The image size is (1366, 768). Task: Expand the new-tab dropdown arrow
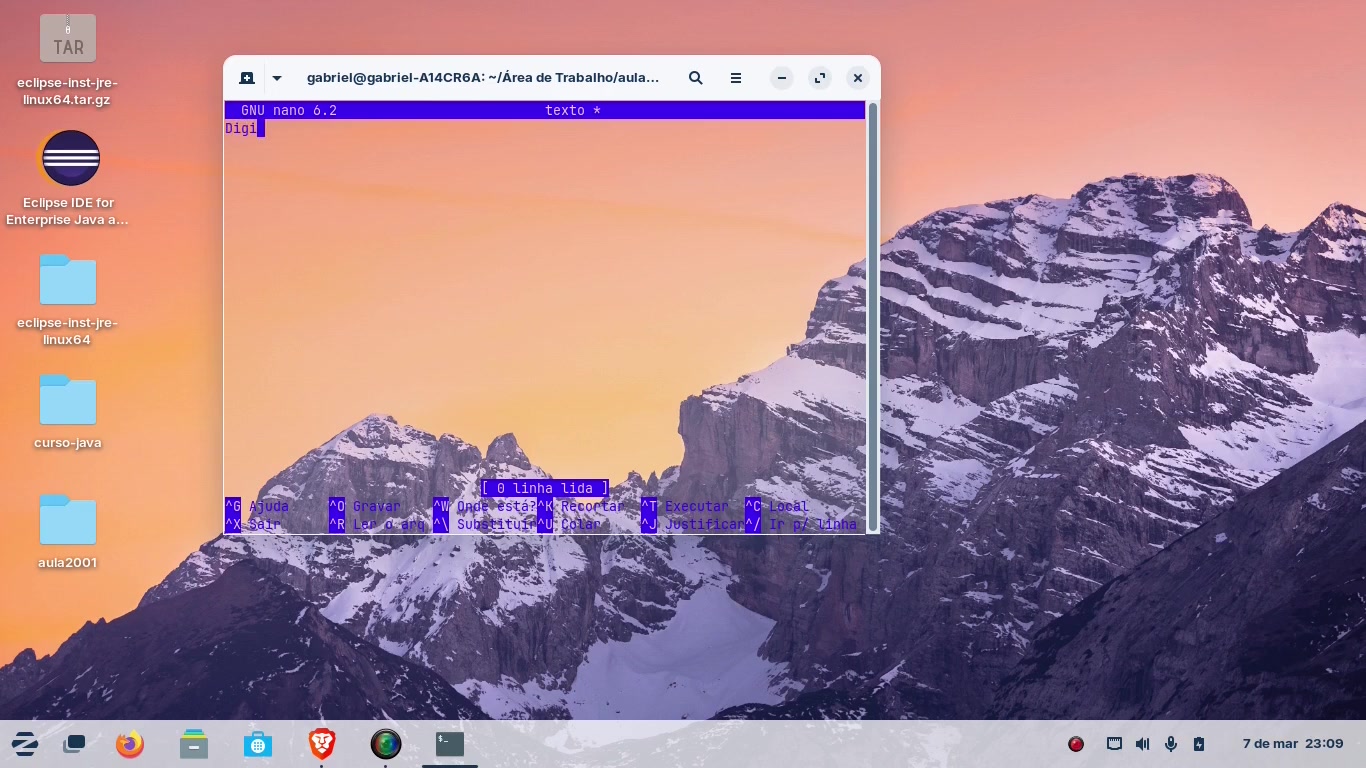[x=276, y=77]
